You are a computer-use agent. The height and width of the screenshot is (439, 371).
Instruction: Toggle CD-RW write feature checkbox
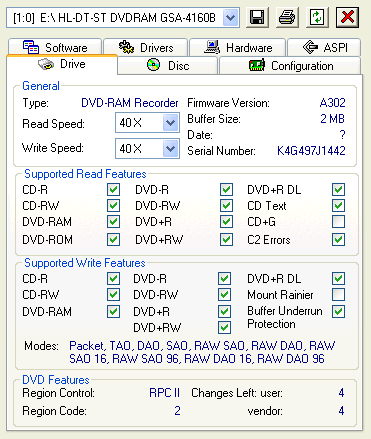[x=113, y=294]
